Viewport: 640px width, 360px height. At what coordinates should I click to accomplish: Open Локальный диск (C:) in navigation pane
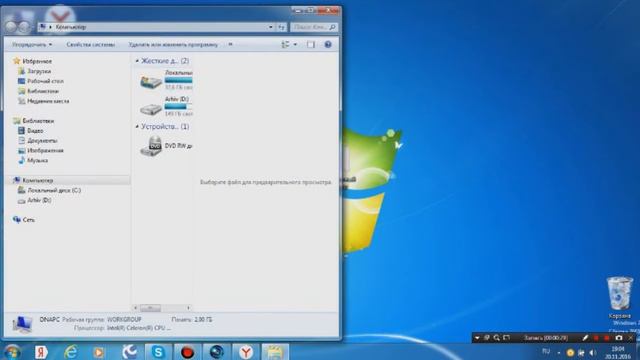(49, 190)
